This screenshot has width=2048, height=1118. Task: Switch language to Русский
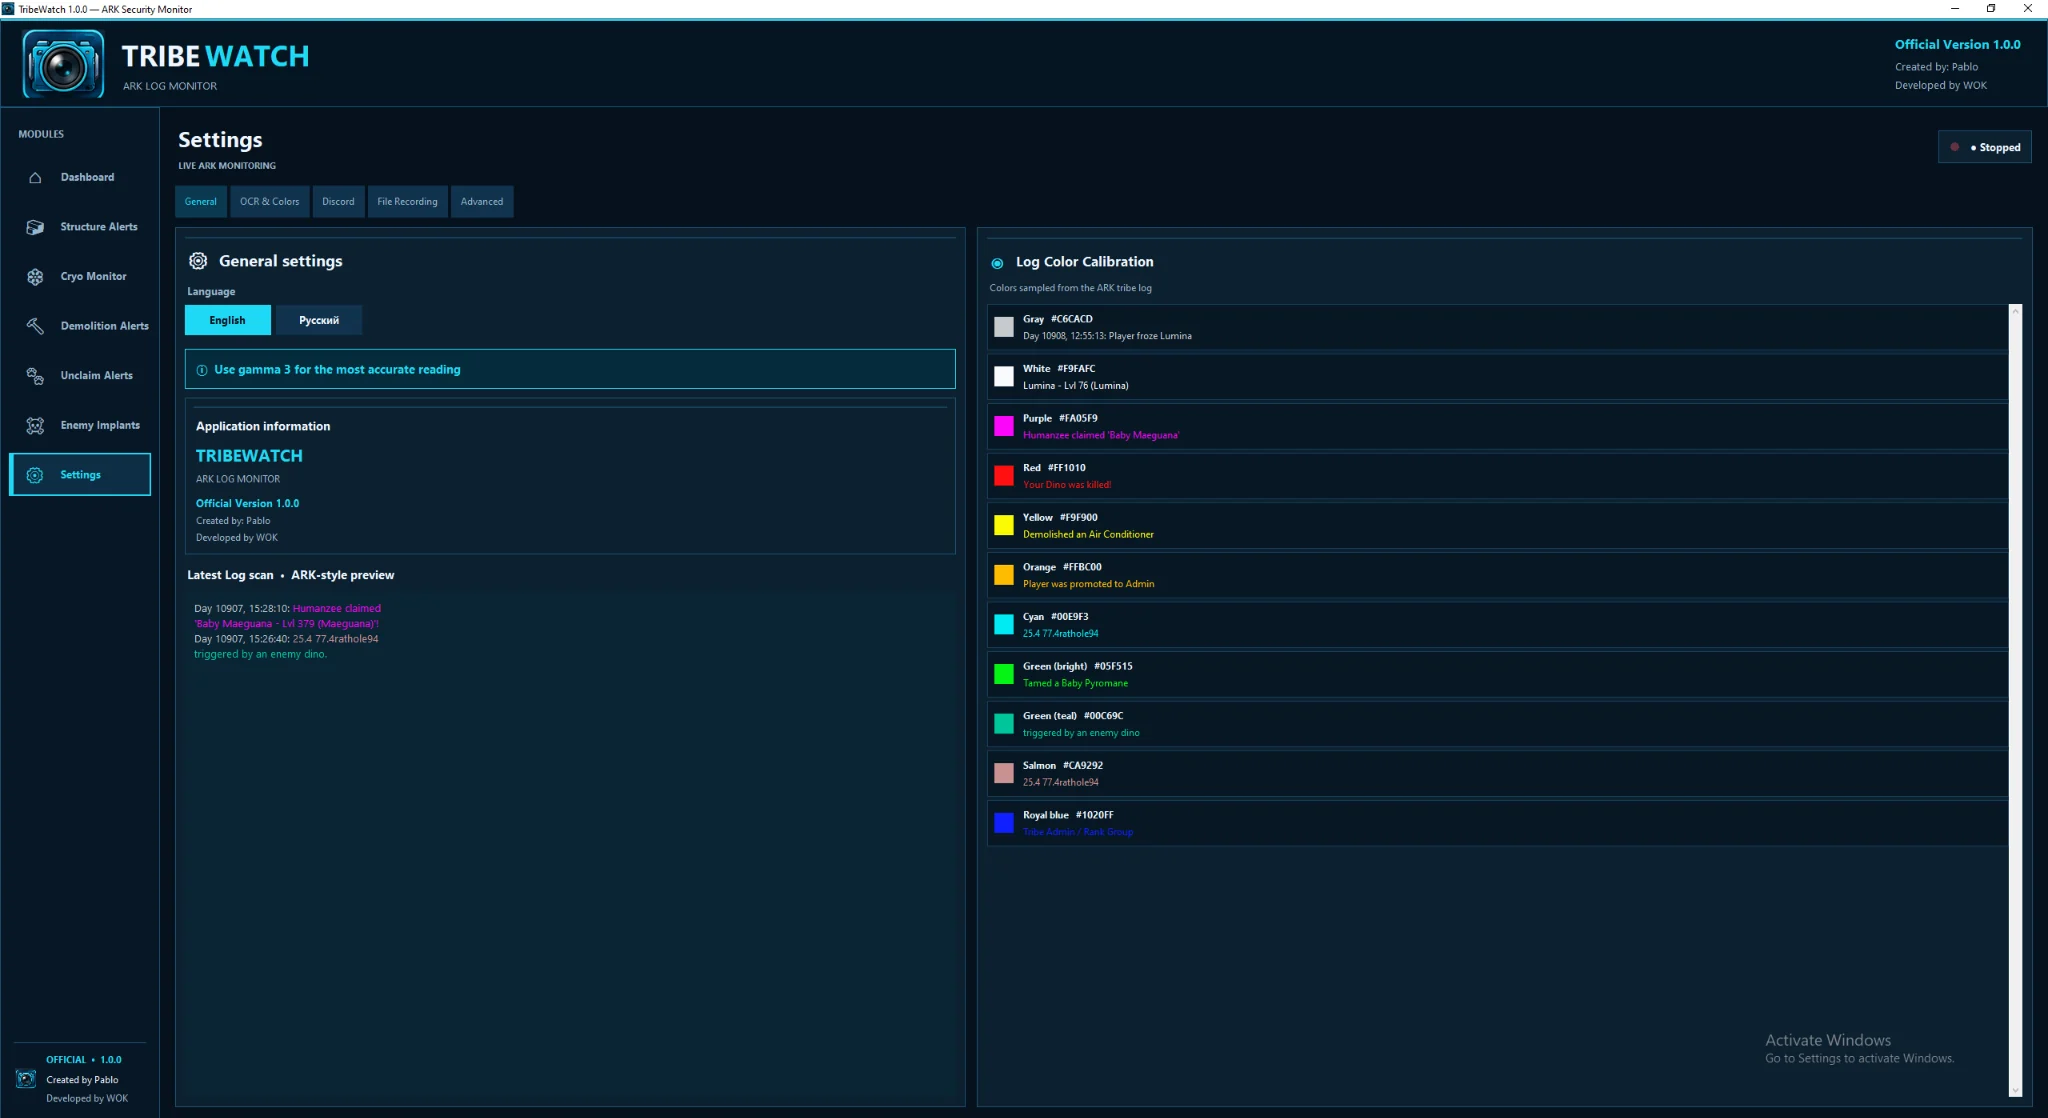tap(319, 320)
